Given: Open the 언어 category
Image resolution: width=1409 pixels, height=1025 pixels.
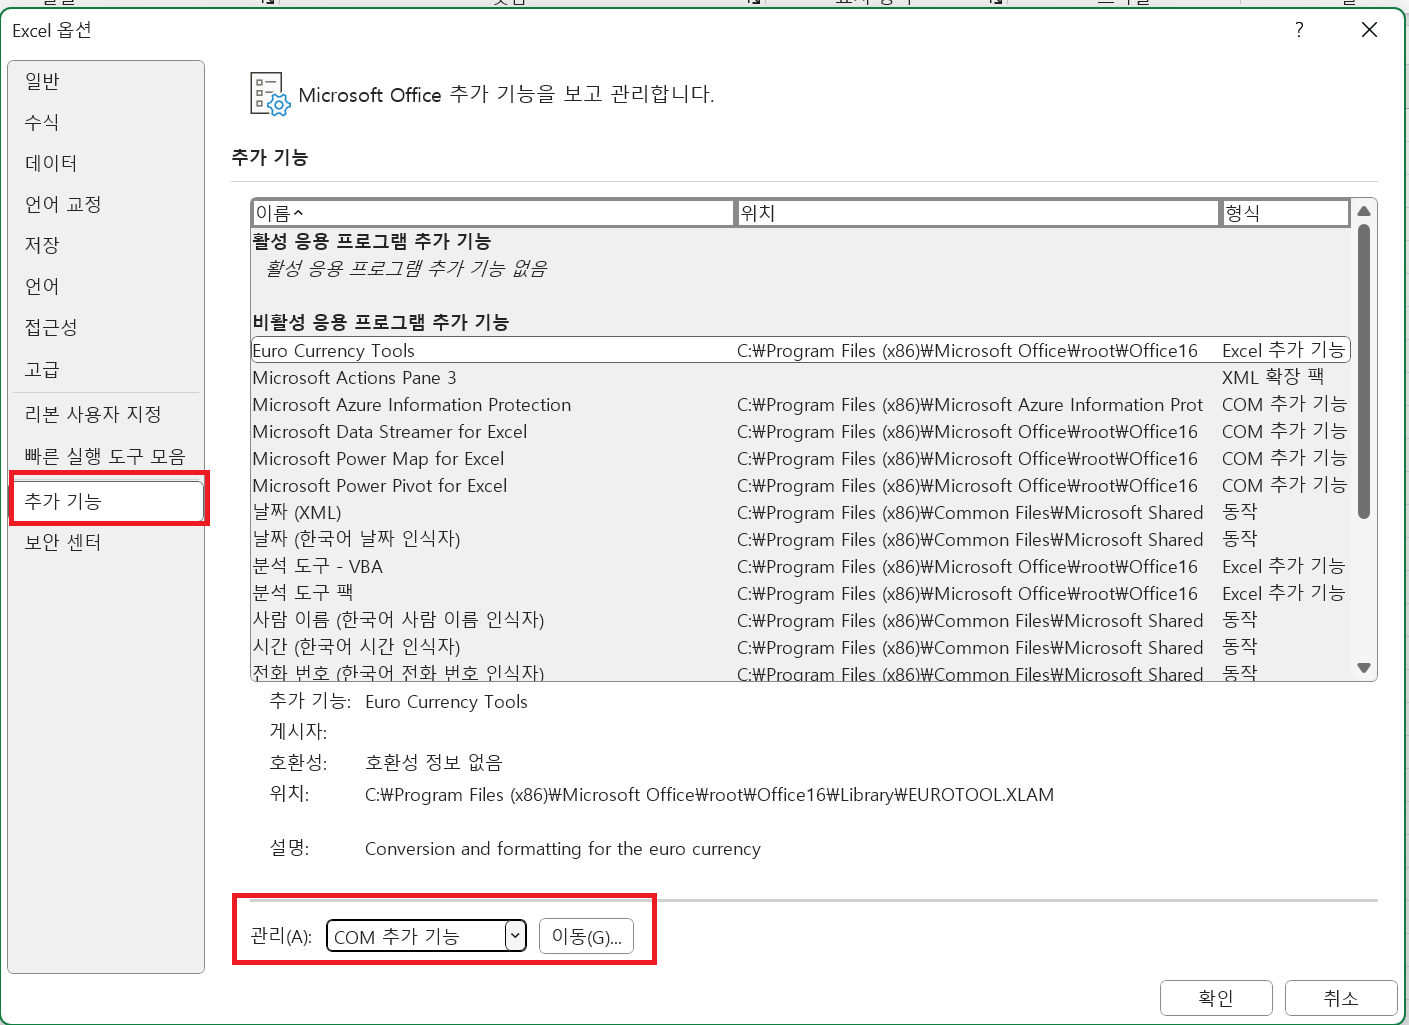Looking at the screenshot, I should tap(106, 286).
